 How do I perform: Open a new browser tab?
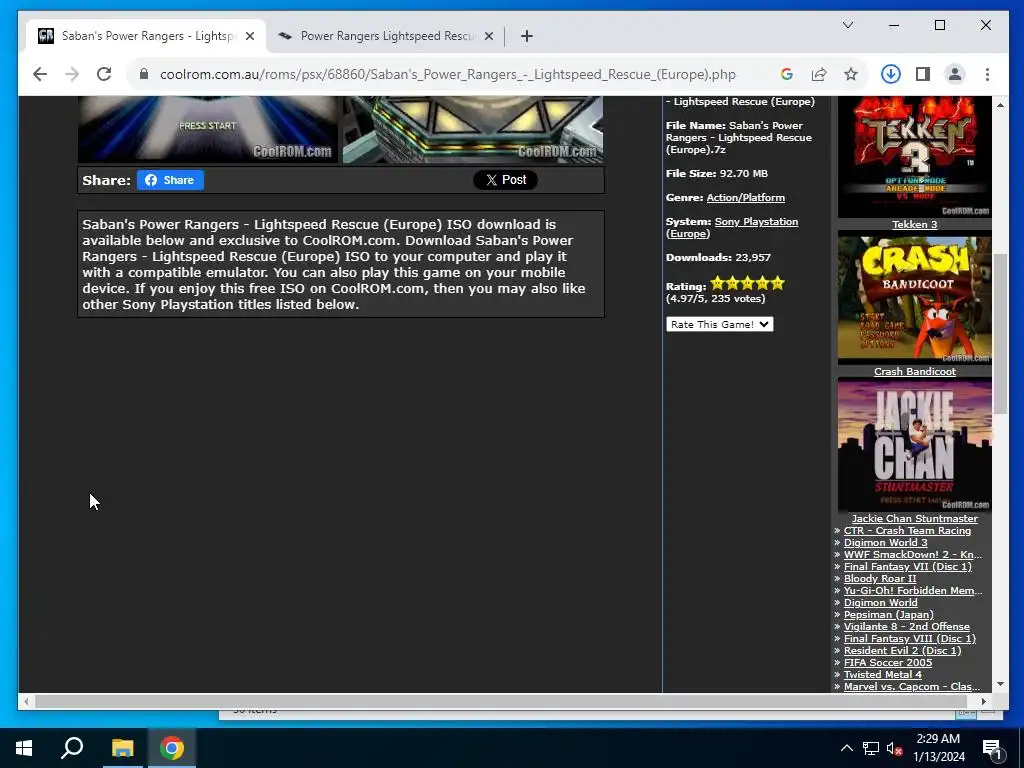(527, 36)
